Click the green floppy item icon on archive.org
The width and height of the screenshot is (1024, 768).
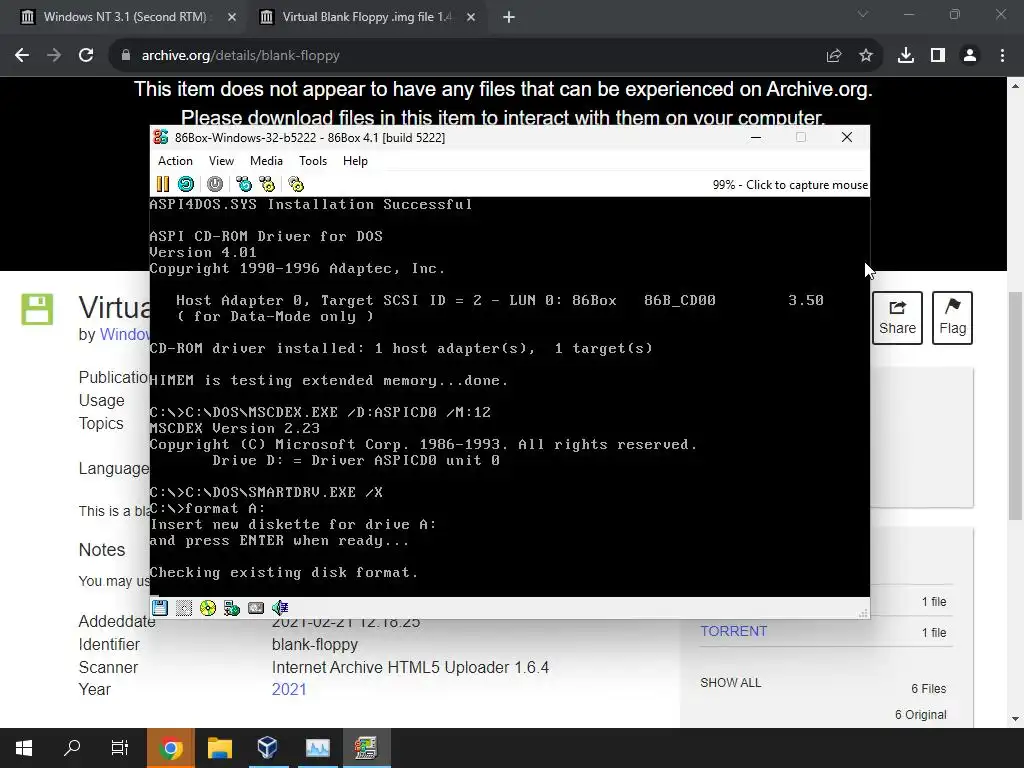(x=37, y=309)
